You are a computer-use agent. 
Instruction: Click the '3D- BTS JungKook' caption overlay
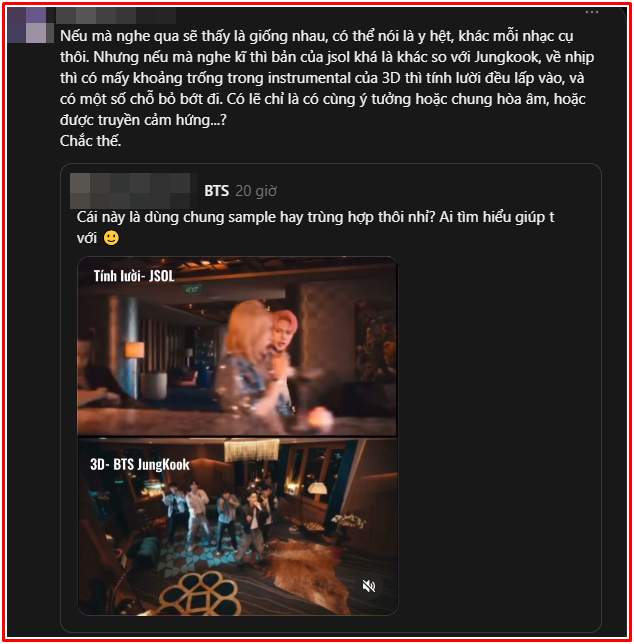pyautogui.click(x=140, y=465)
